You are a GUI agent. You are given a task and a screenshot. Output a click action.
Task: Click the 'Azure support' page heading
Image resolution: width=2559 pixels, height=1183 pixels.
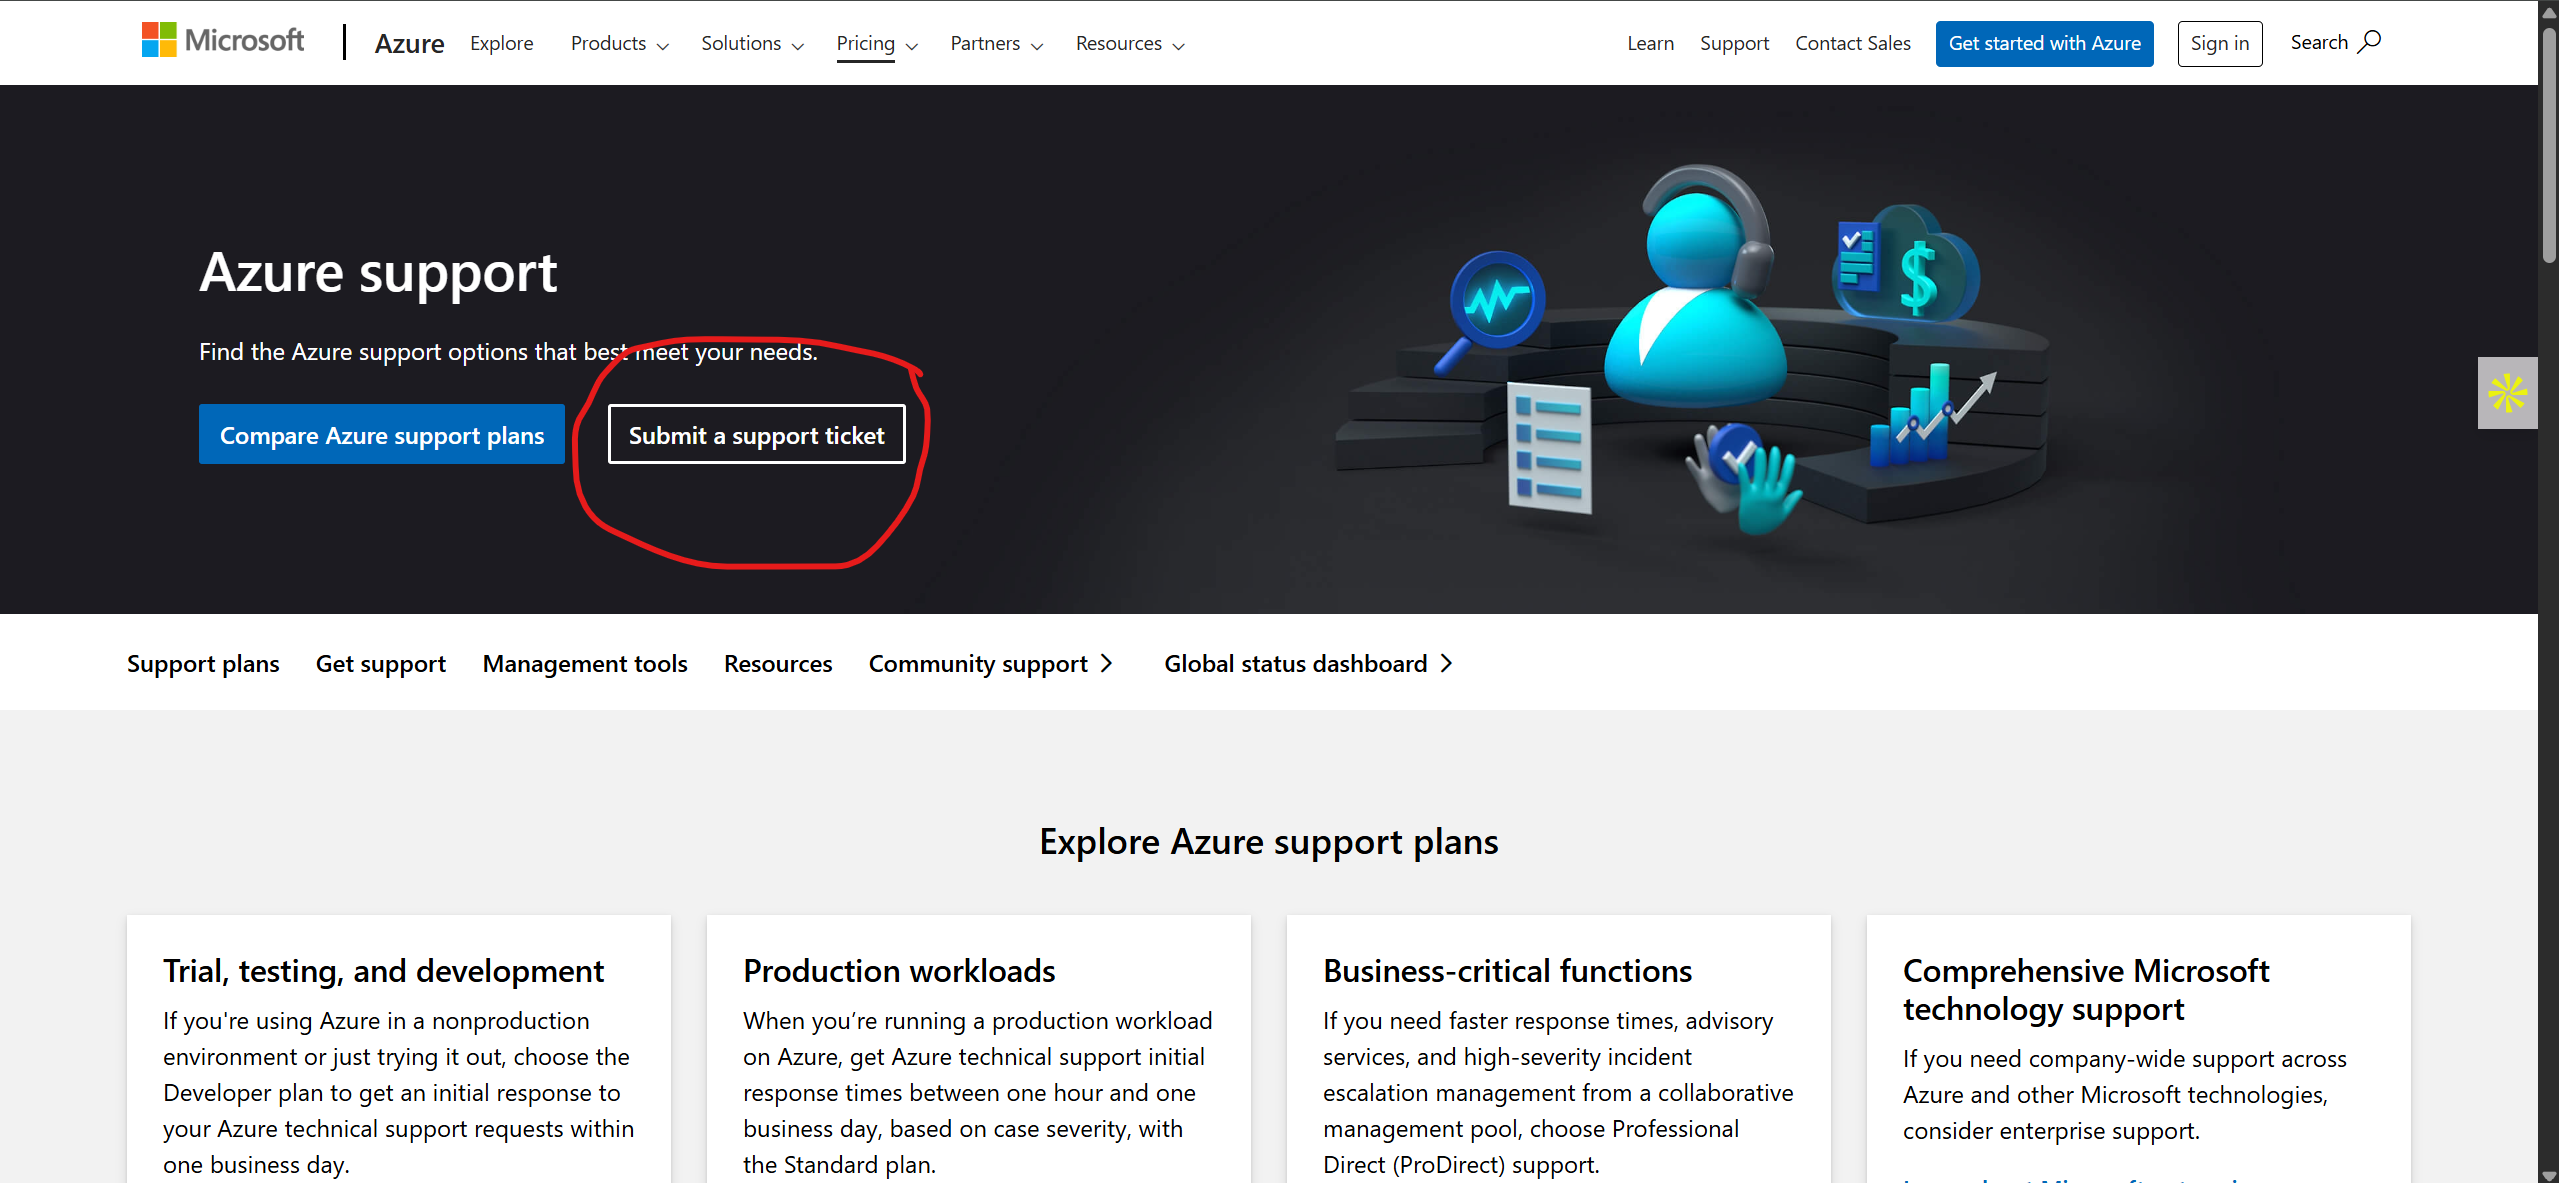point(378,272)
